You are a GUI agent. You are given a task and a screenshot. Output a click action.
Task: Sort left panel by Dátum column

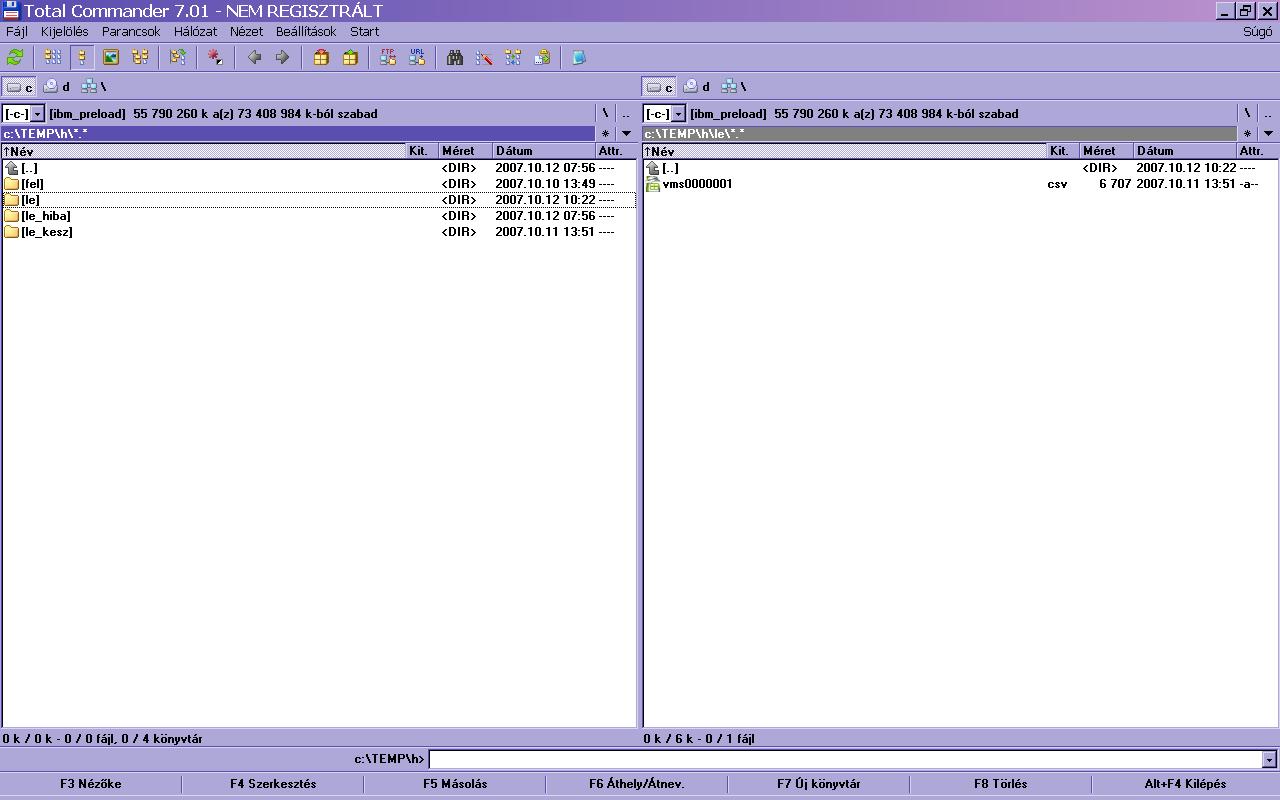point(544,151)
